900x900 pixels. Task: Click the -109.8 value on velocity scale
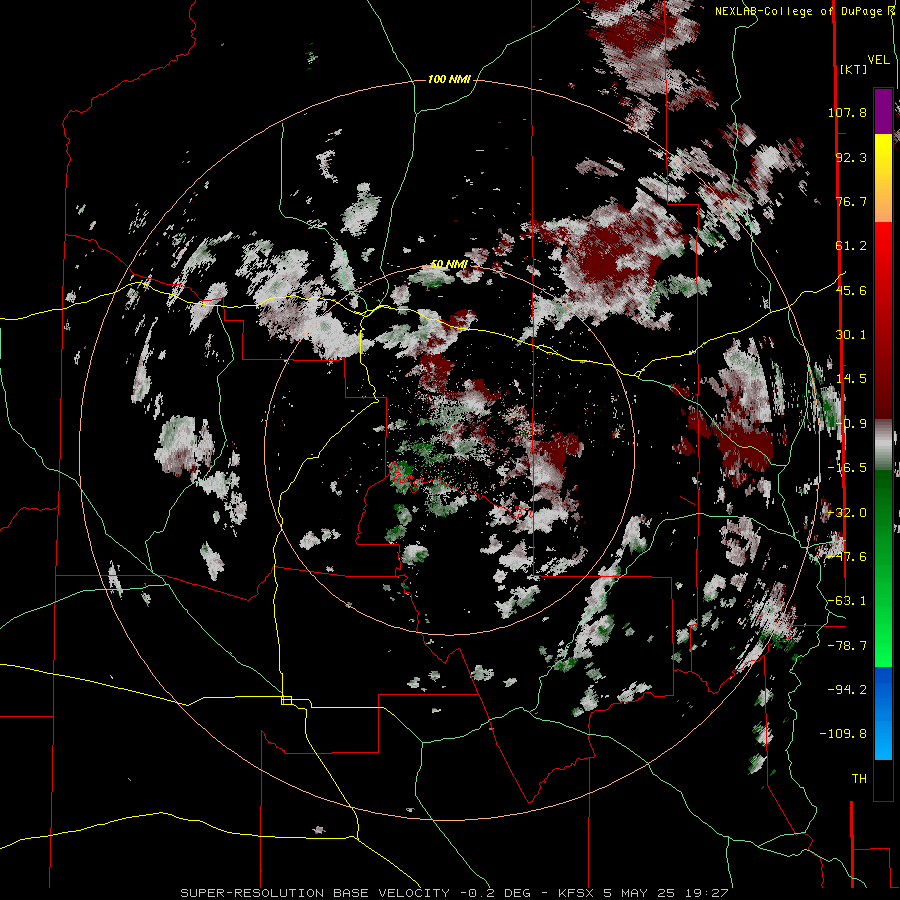[x=843, y=734]
